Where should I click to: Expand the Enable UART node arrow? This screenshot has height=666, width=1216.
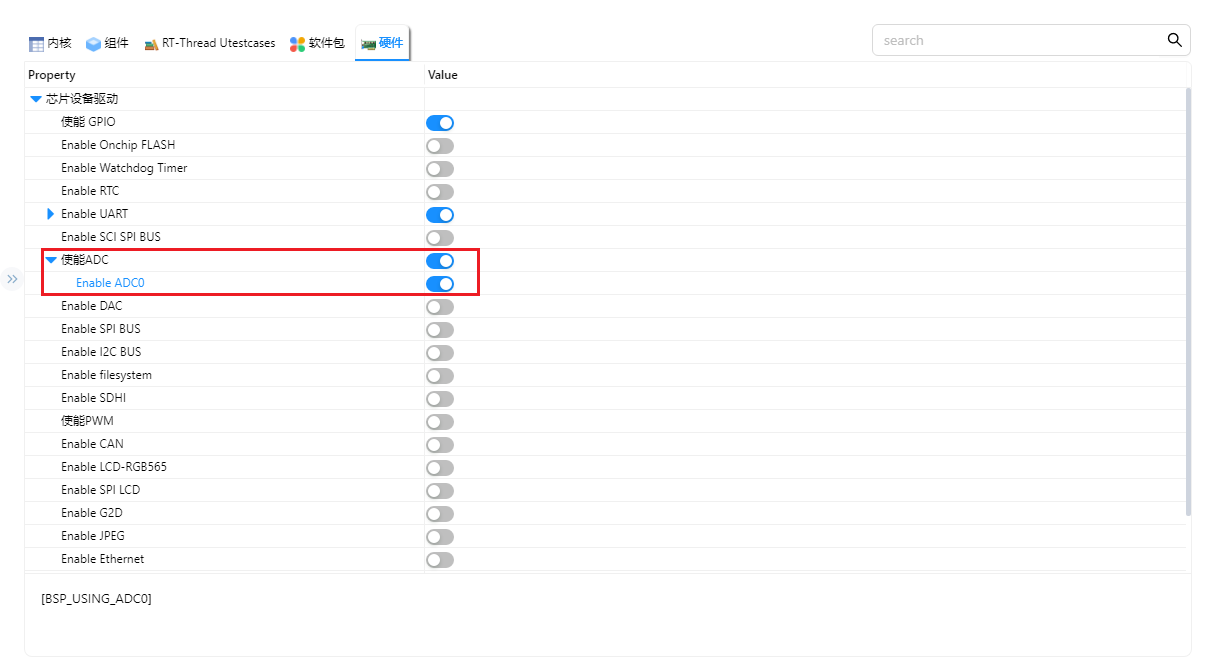[x=51, y=214]
